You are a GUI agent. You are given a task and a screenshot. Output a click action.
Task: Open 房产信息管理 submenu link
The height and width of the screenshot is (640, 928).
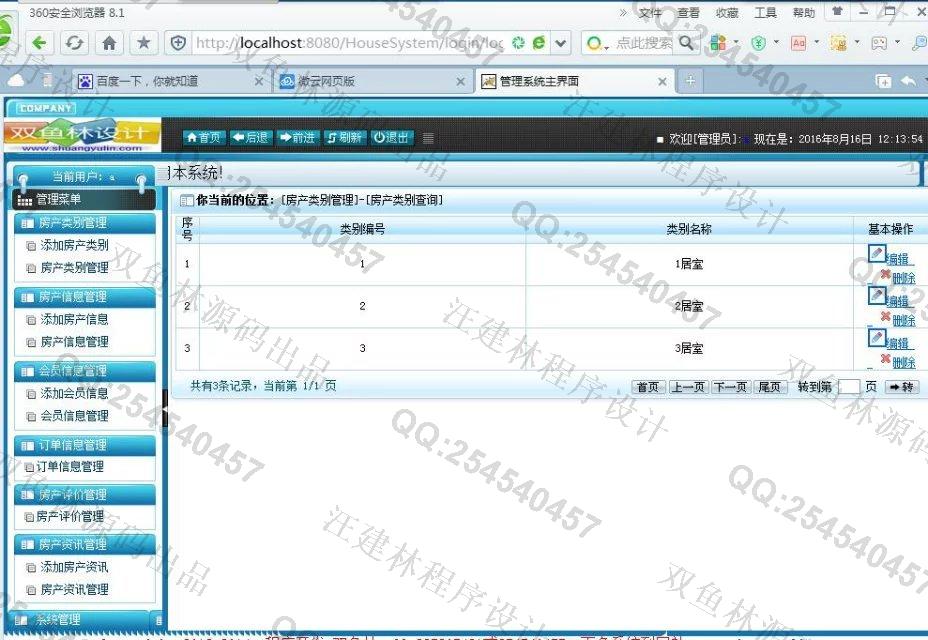tap(74, 342)
